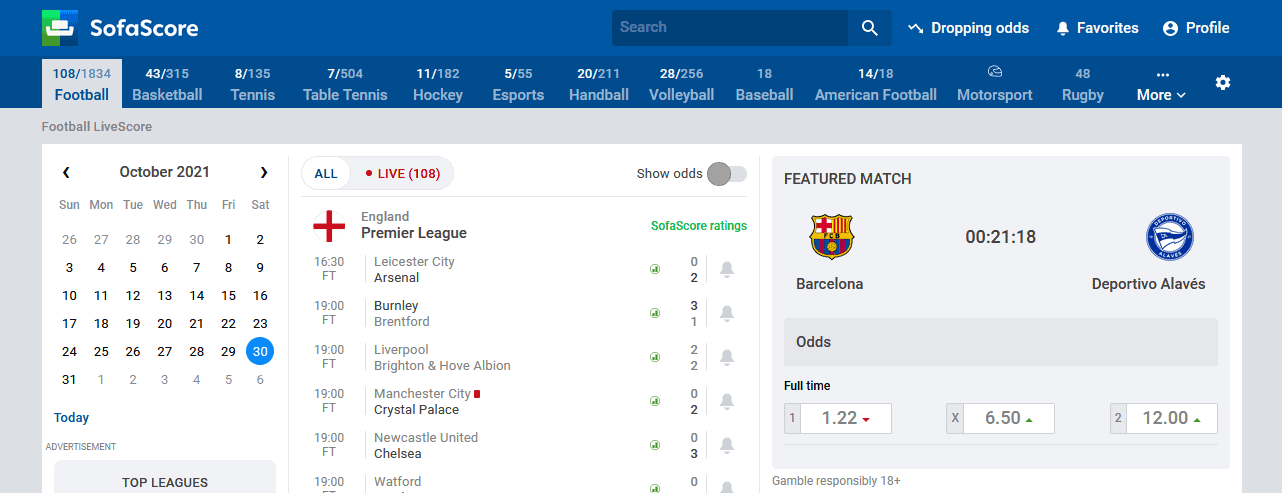
Task: Click the Deportivo Alavés club crest
Action: click(1169, 237)
